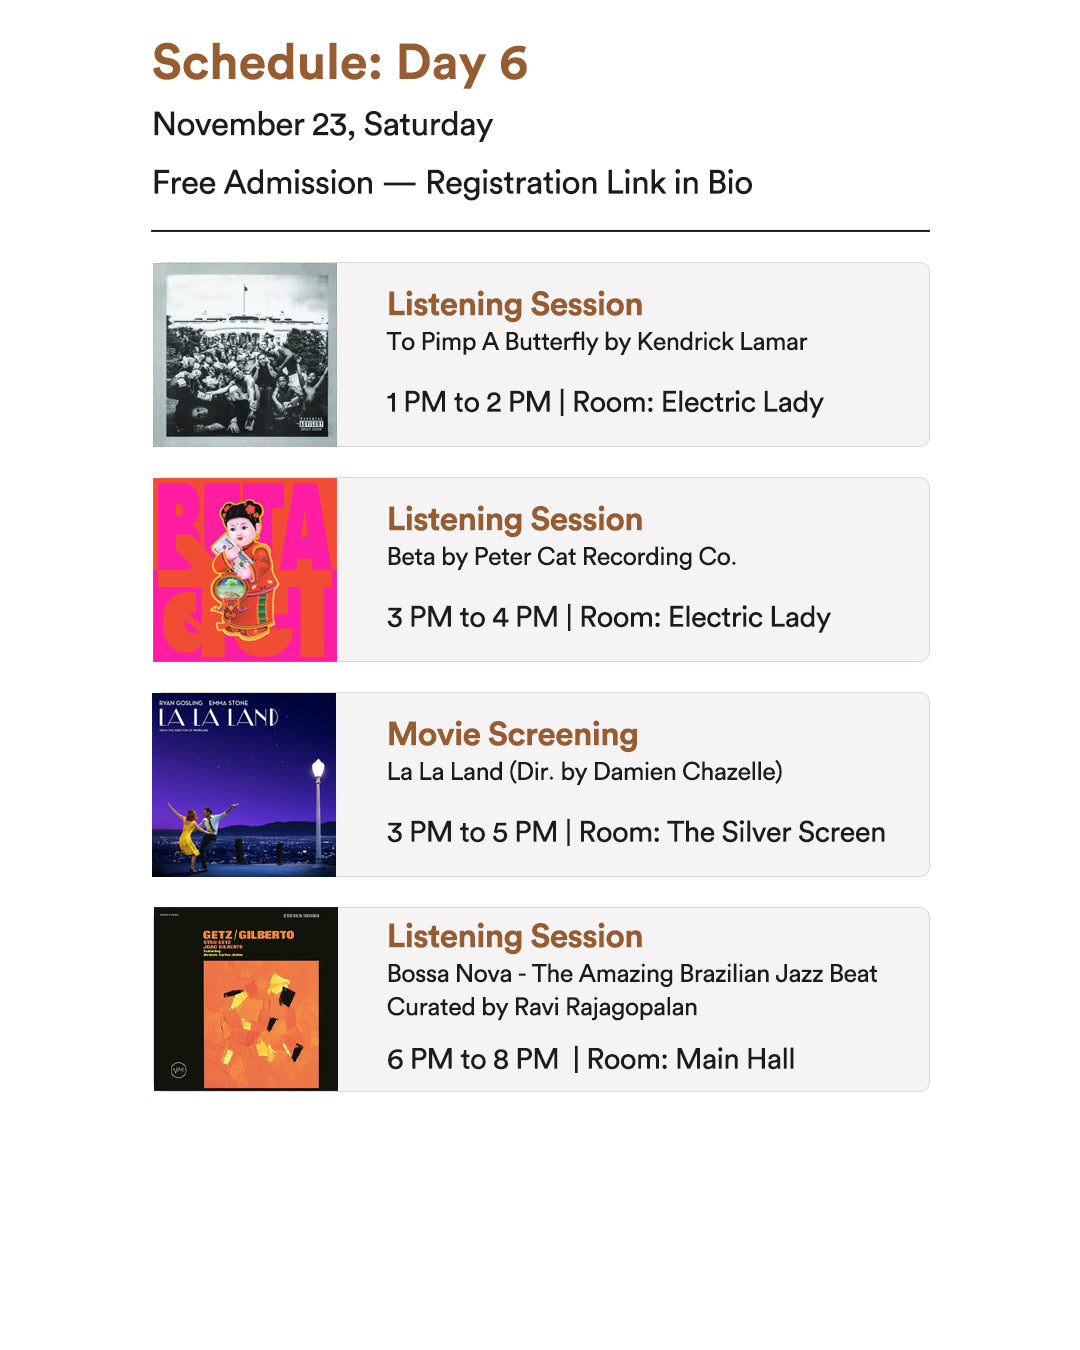The image size is (1080, 1350).
Task: Open the Beta album artwork thumbnail
Action: click(x=245, y=570)
